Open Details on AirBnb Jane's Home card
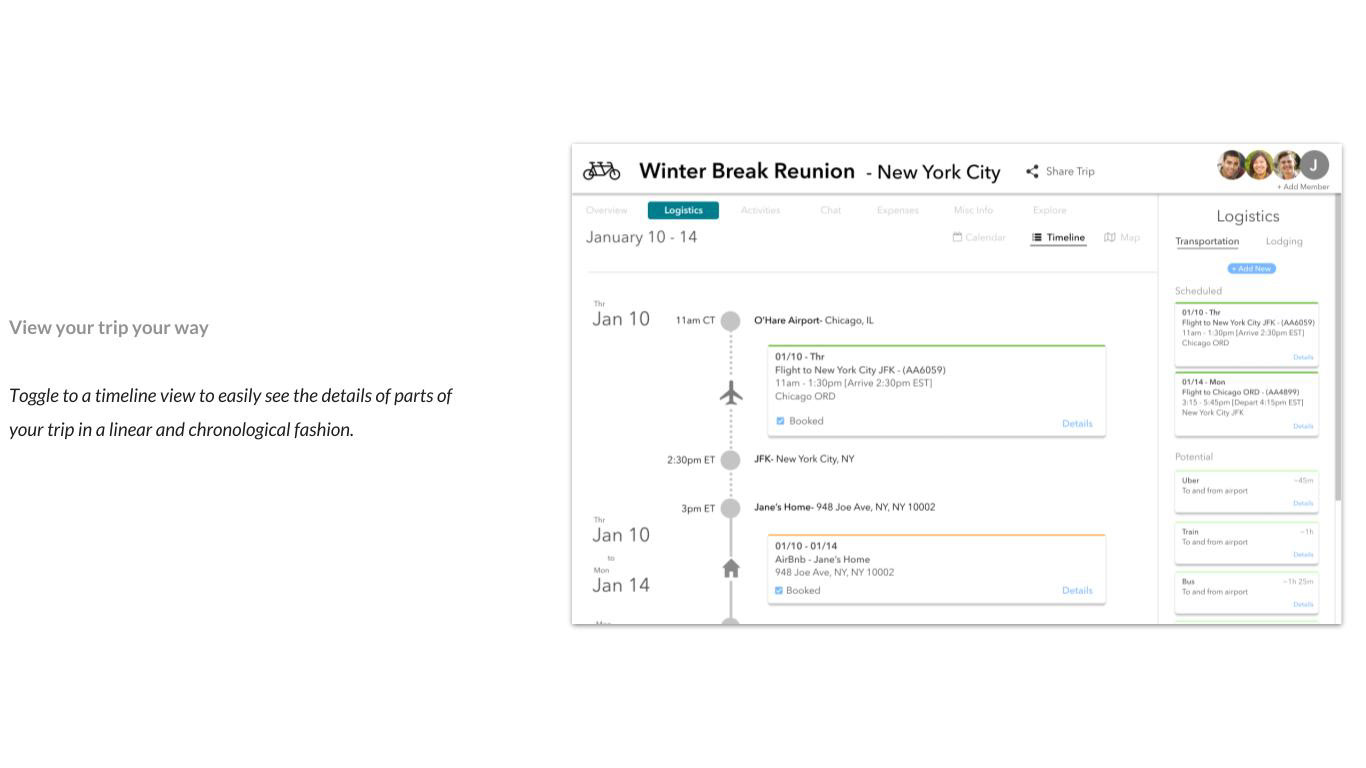The width and height of the screenshot is (1366, 768). [1077, 591]
